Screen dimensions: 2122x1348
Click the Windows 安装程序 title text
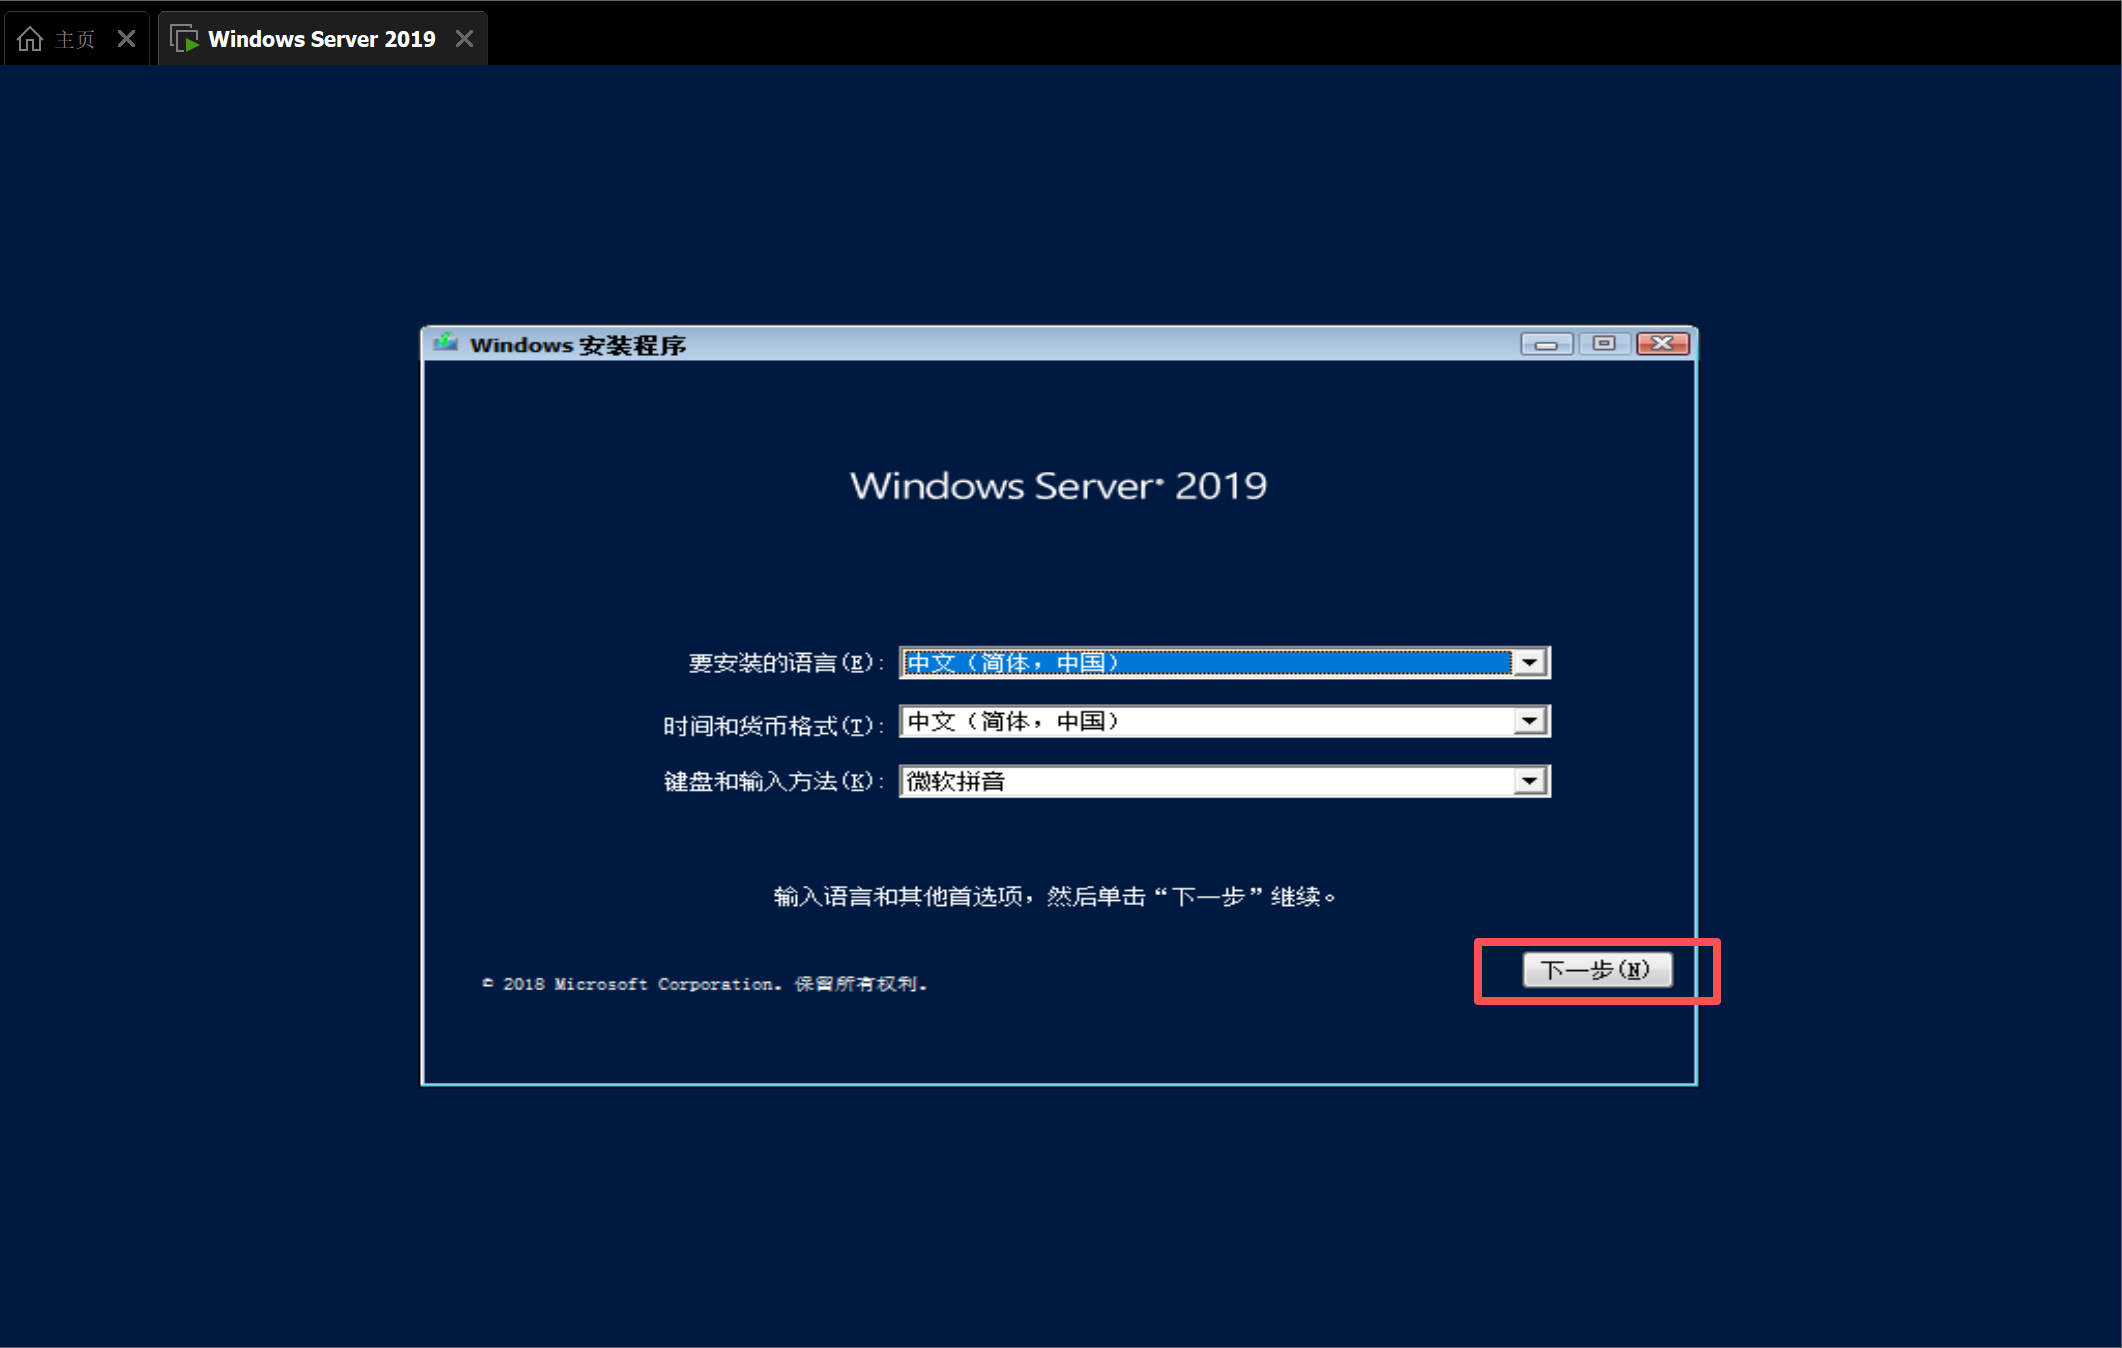coord(578,345)
